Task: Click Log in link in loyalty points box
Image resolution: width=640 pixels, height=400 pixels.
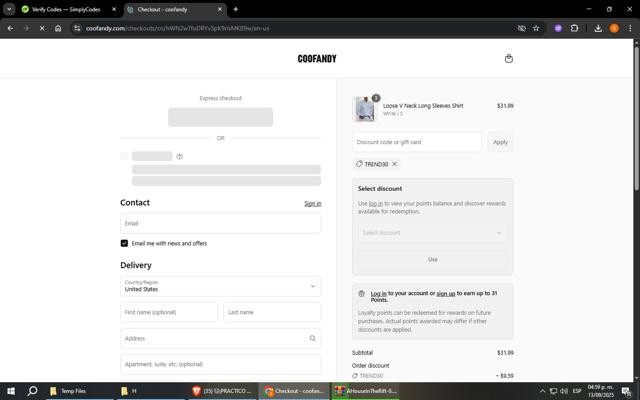Action: (x=378, y=293)
